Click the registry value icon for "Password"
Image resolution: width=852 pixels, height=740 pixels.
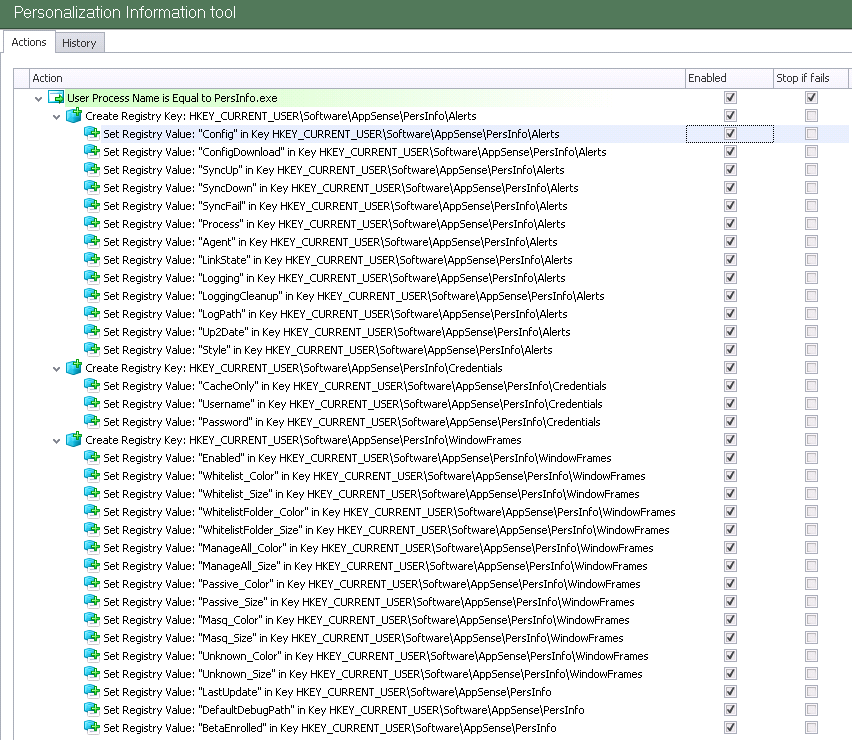[x=92, y=421]
